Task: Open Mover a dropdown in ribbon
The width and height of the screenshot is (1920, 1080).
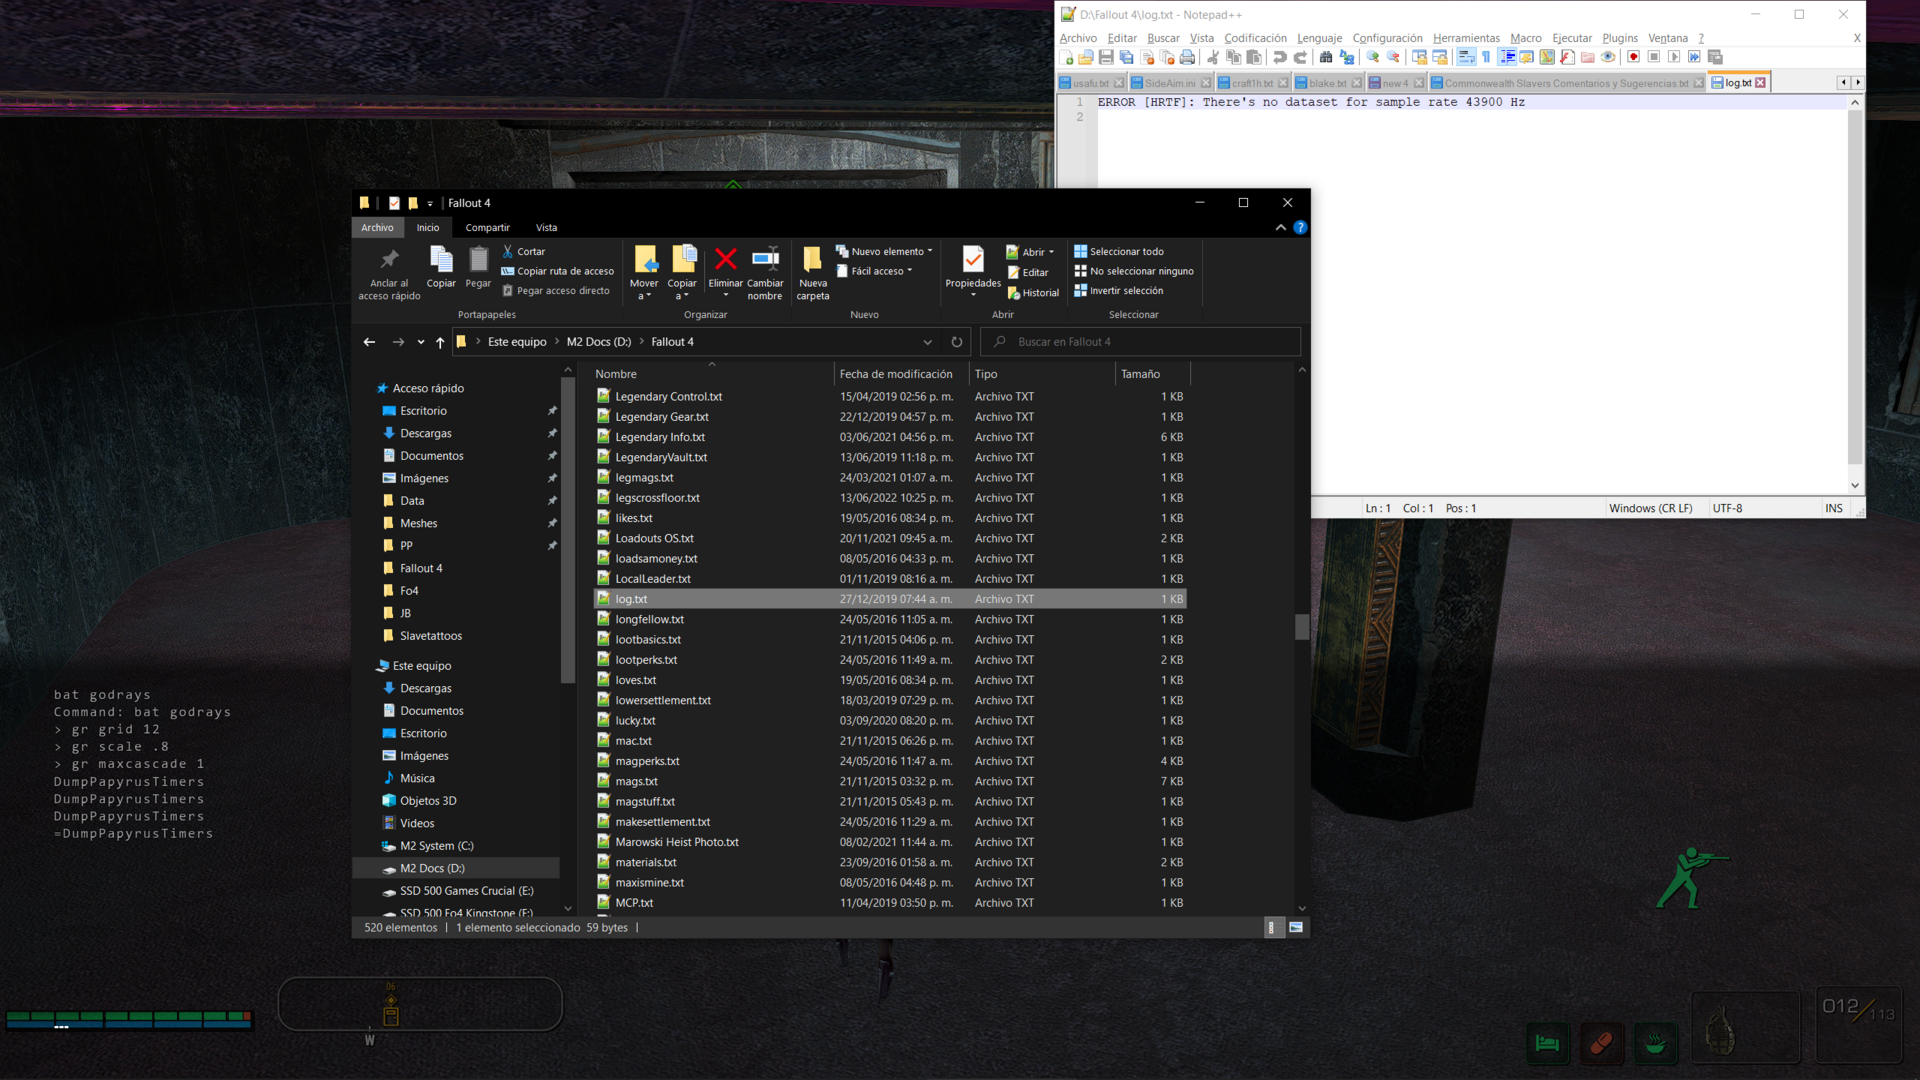Action: coord(644,290)
